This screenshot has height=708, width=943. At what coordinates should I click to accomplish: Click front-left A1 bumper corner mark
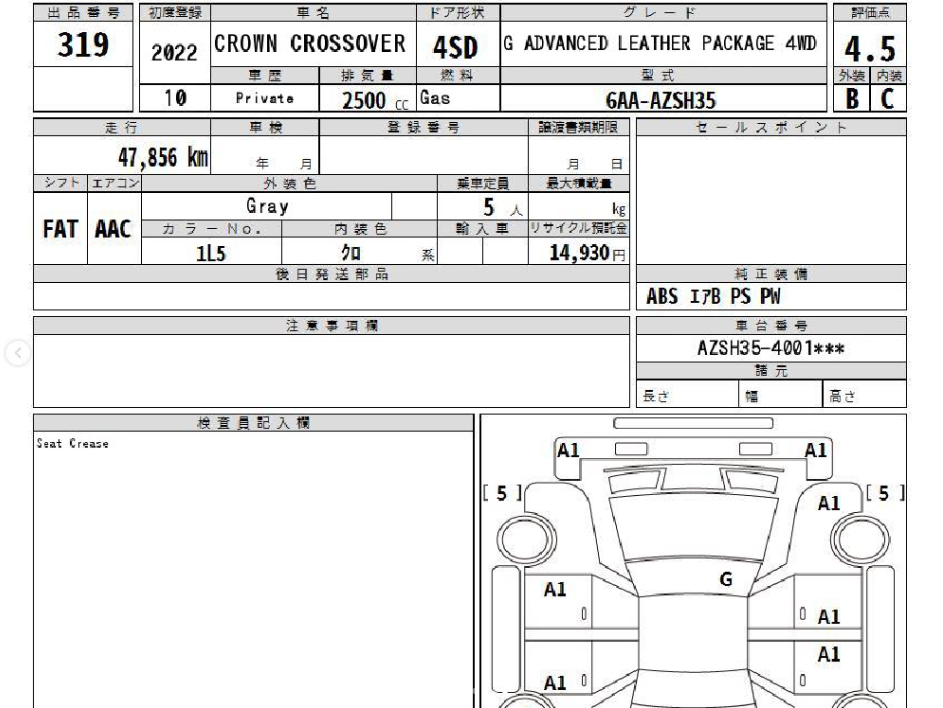pyautogui.click(x=568, y=450)
